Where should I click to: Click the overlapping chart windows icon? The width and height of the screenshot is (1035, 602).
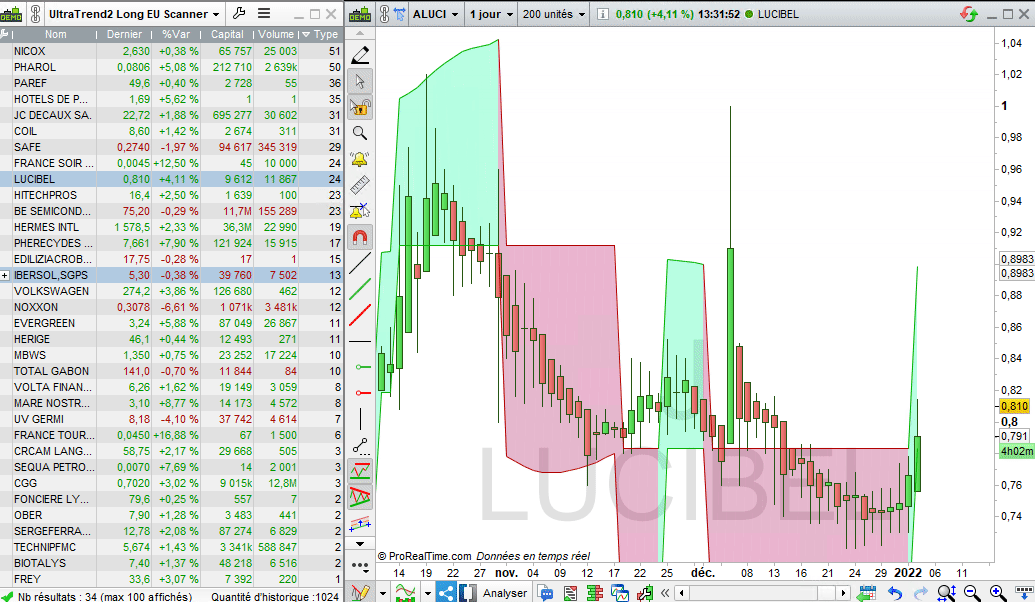tap(620, 593)
